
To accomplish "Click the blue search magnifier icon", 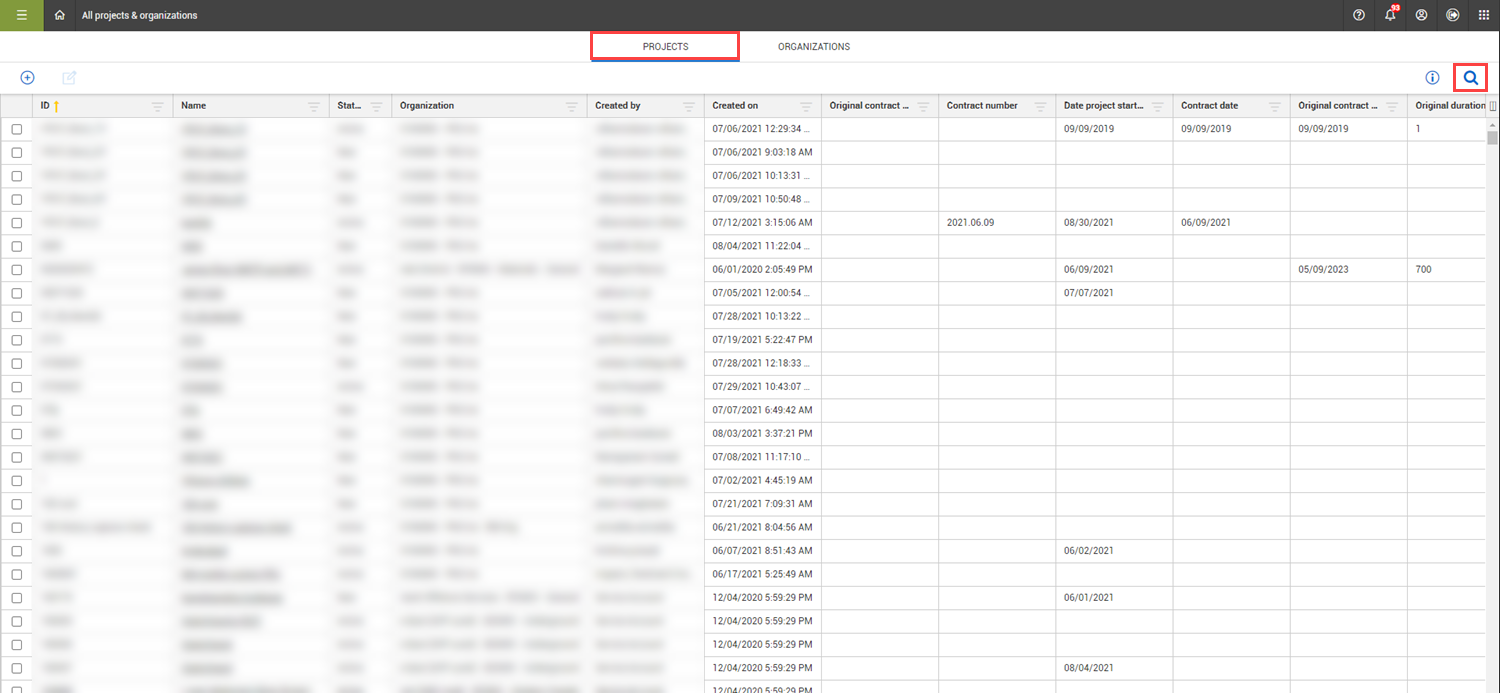I will point(1470,77).
